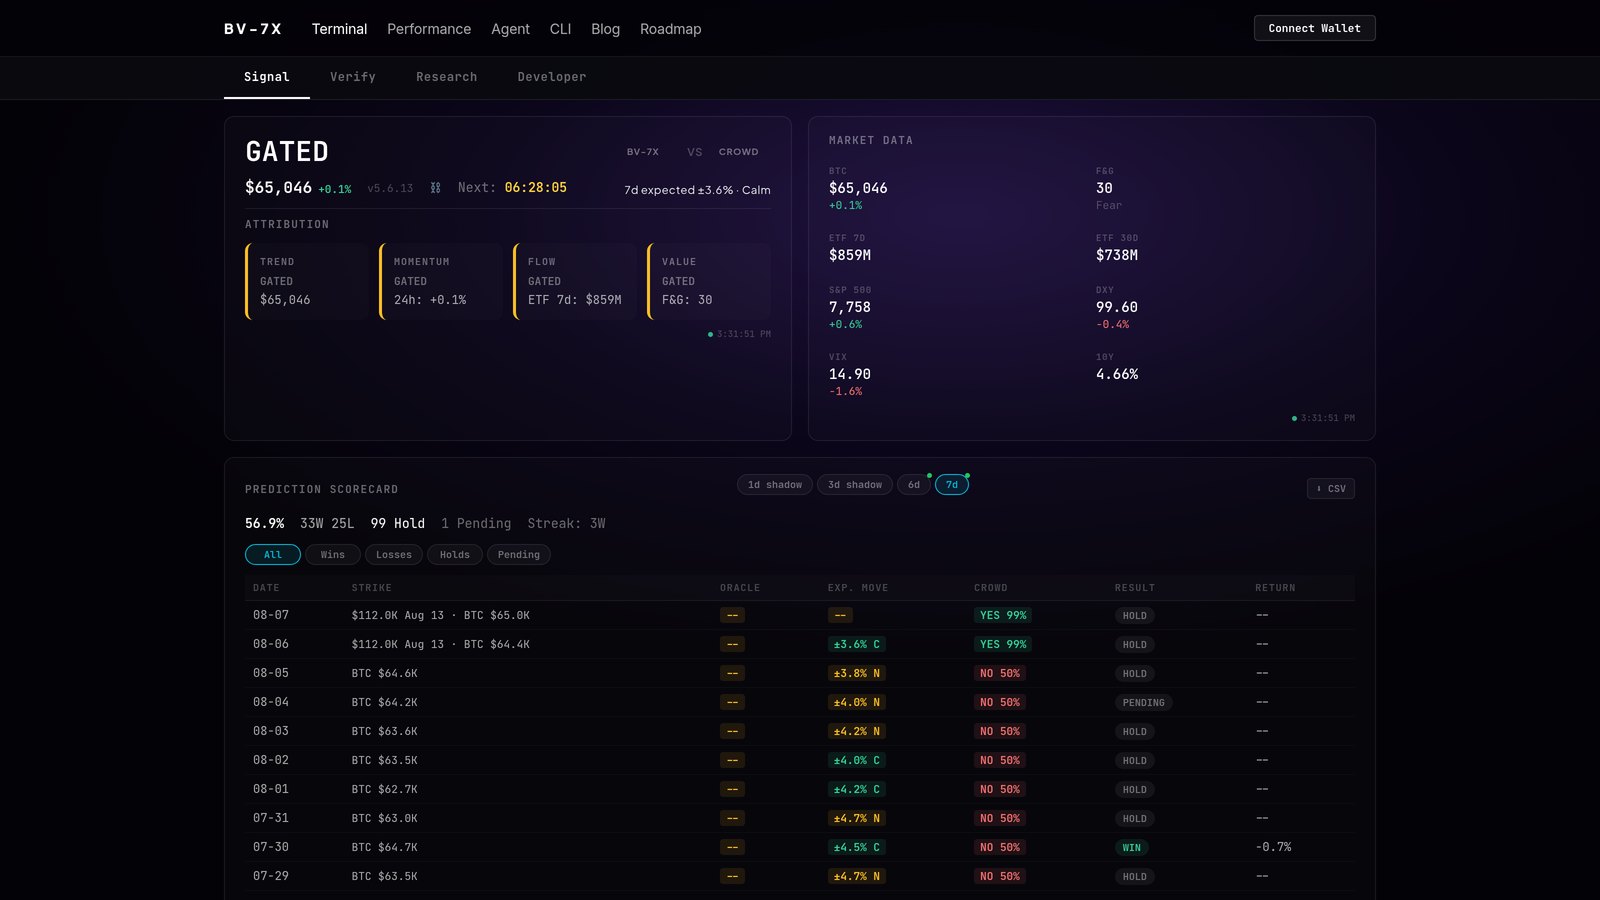This screenshot has height=900, width=1600.
Task: Show only Holds in the scorecard
Action: pyautogui.click(x=455, y=555)
